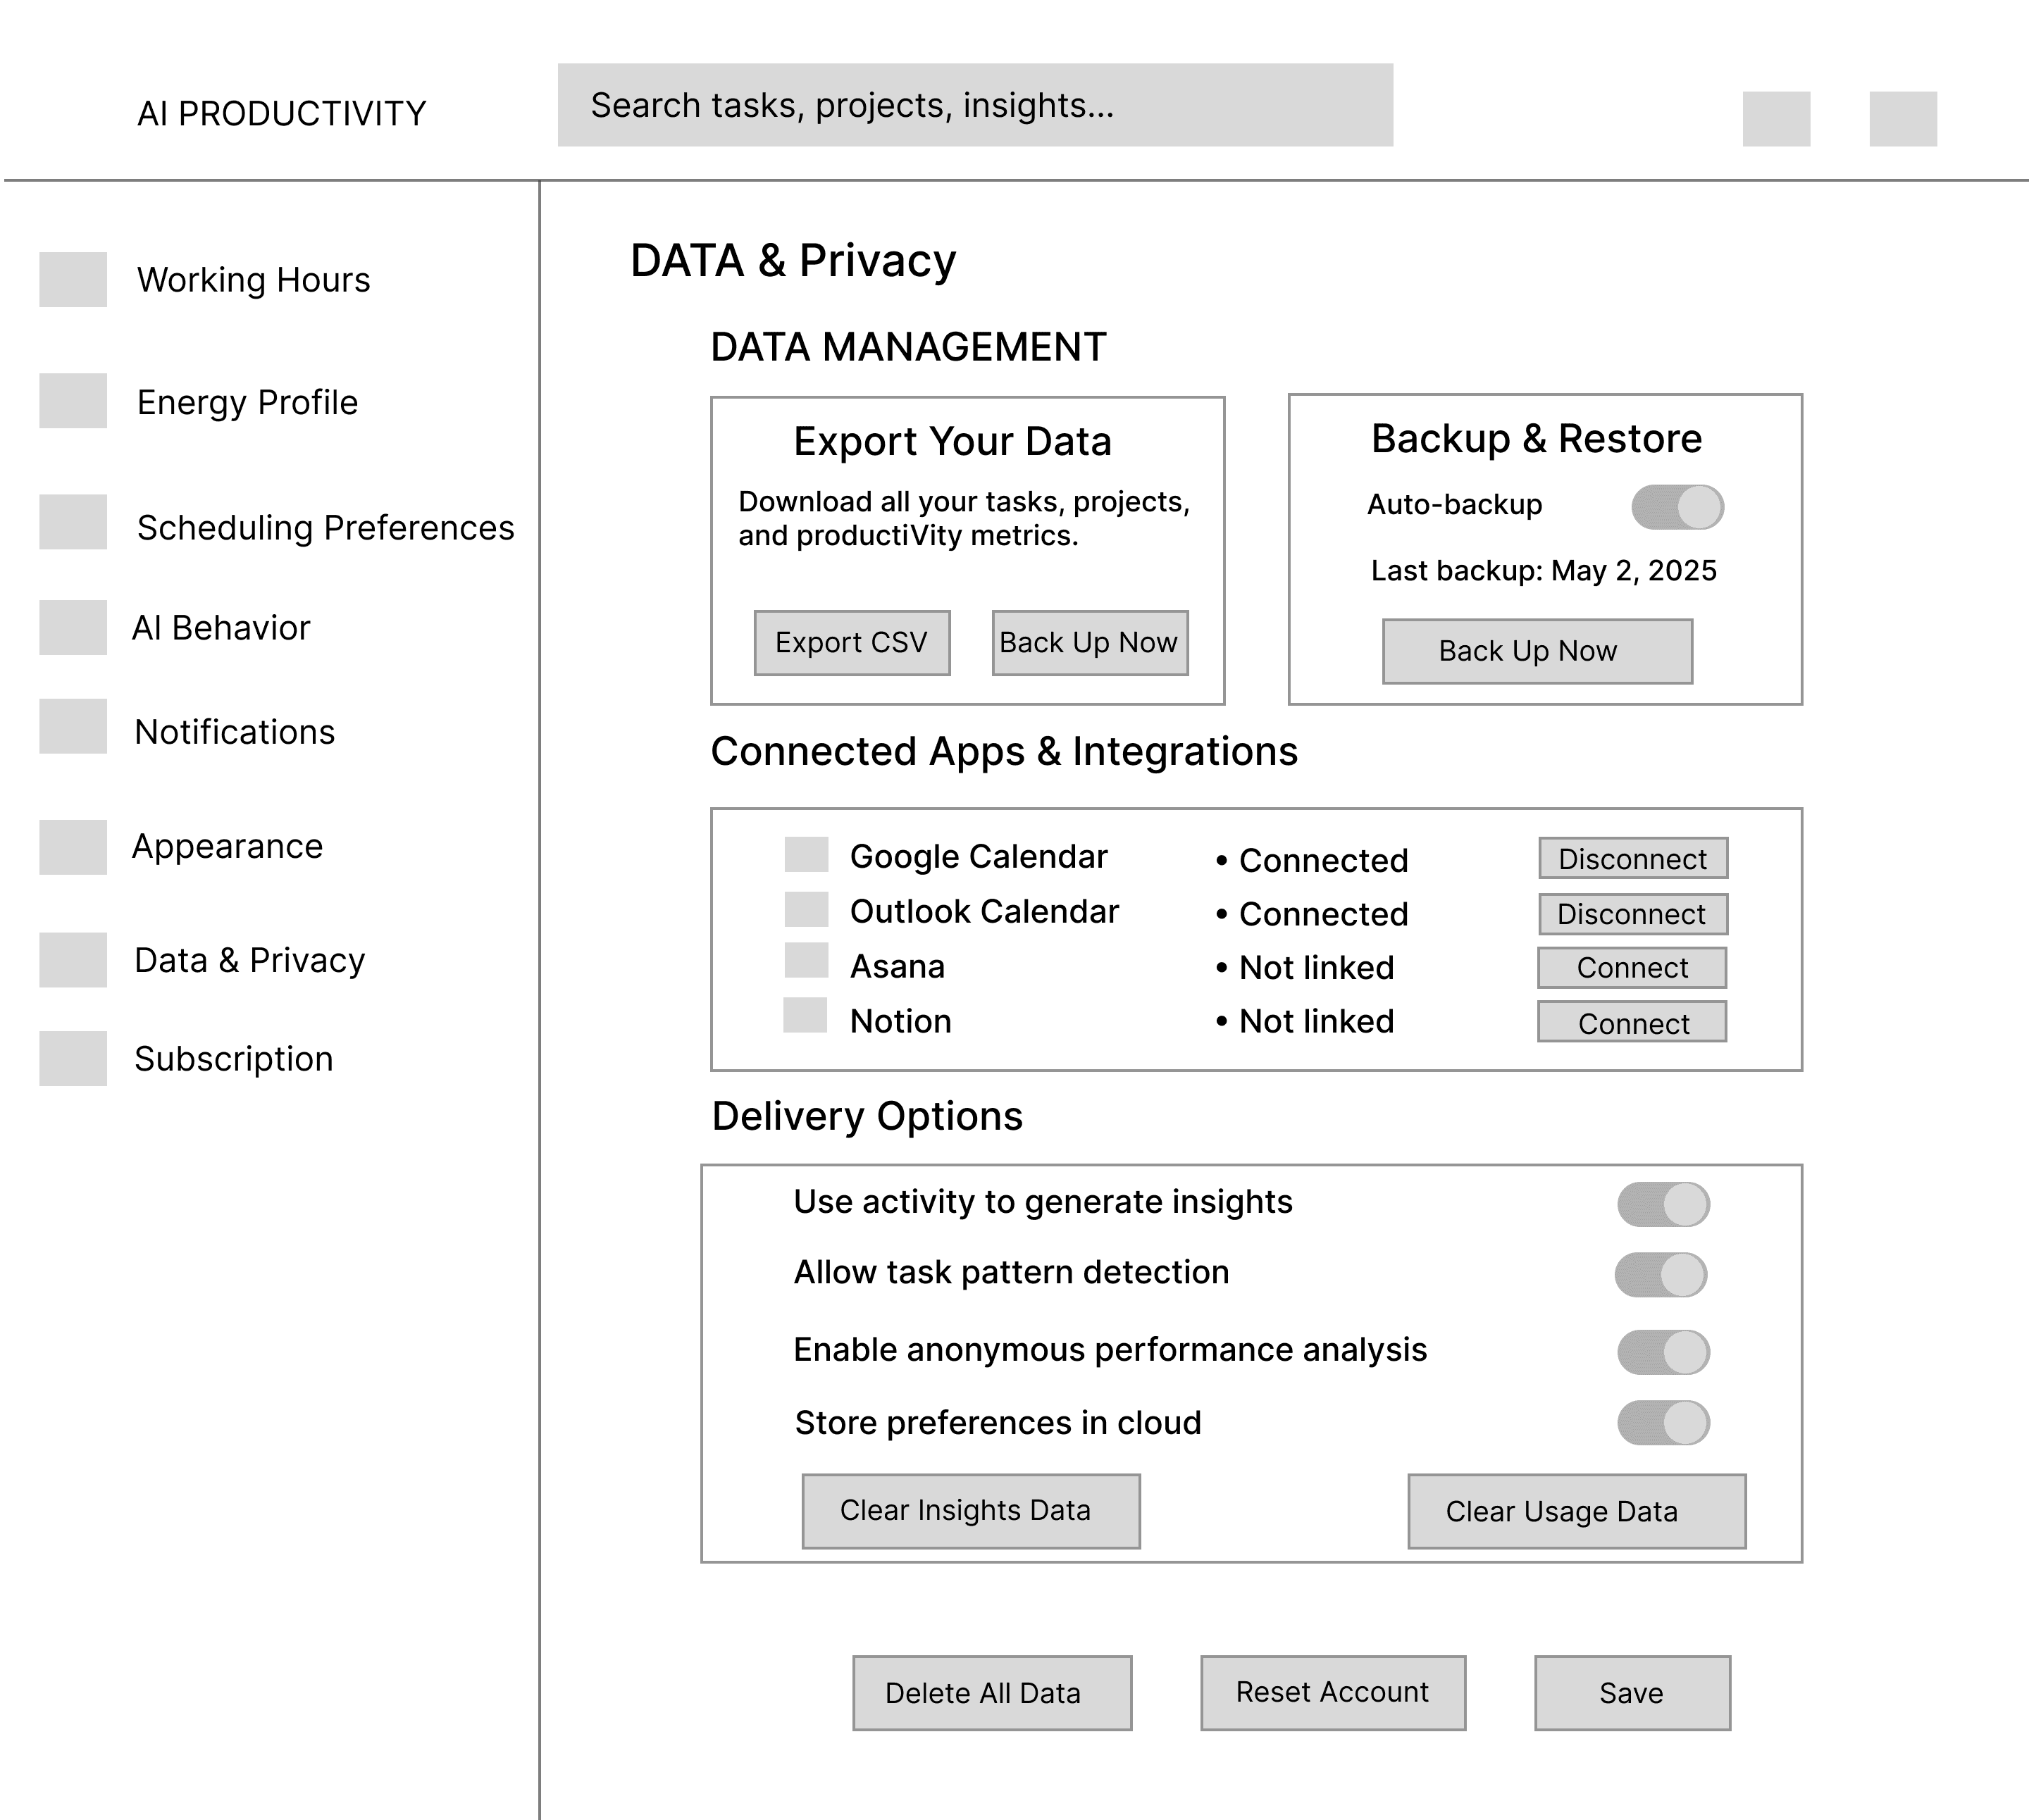The height and width of the screenshot is (1820, 2029).
Task: Click the icon beside Working Hours
Action: point(73,279)
